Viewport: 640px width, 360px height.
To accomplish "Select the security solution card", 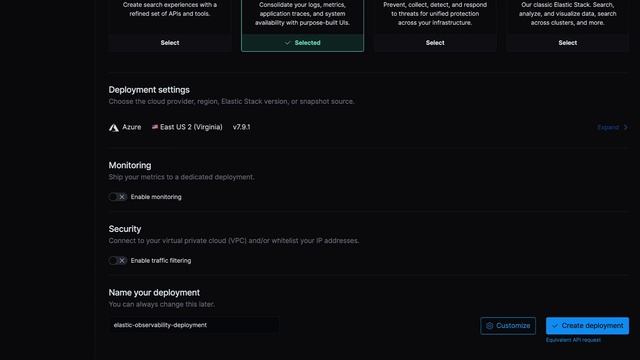I will pyautogui.click(x=435, y=43).
